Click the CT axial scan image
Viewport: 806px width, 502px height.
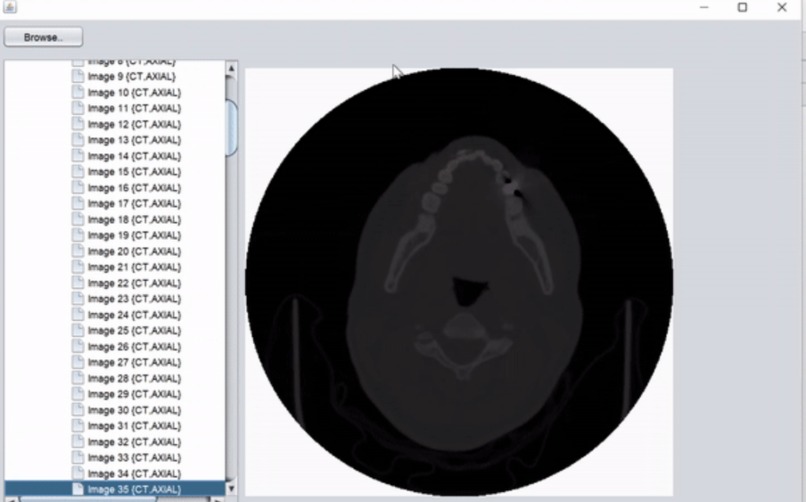coord(459,282)
